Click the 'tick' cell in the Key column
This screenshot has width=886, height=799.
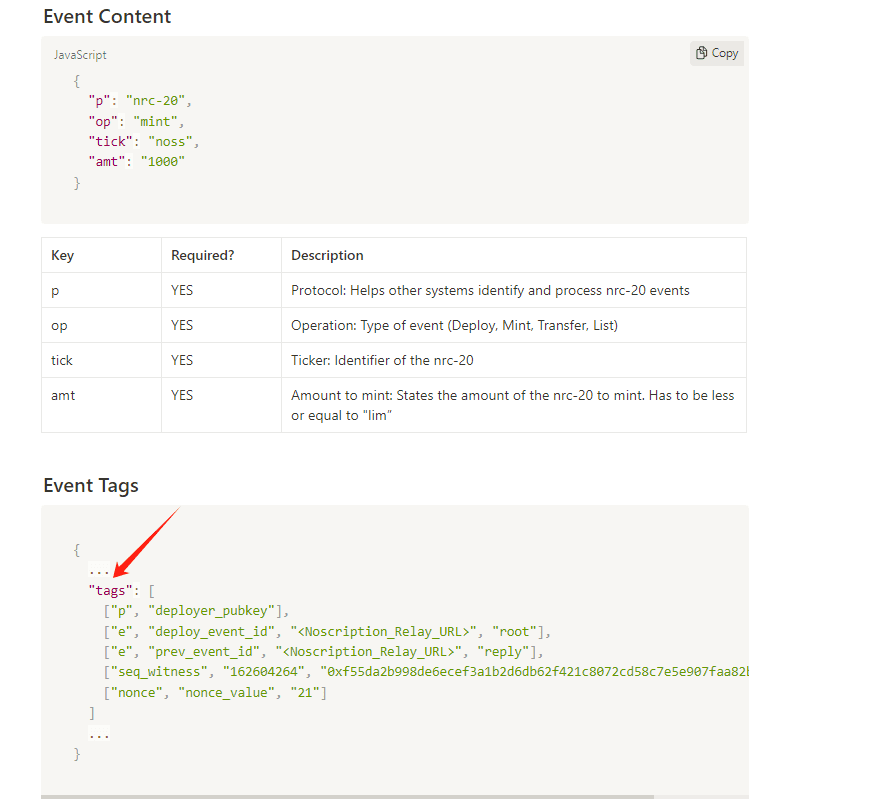[x=62, y=360]
